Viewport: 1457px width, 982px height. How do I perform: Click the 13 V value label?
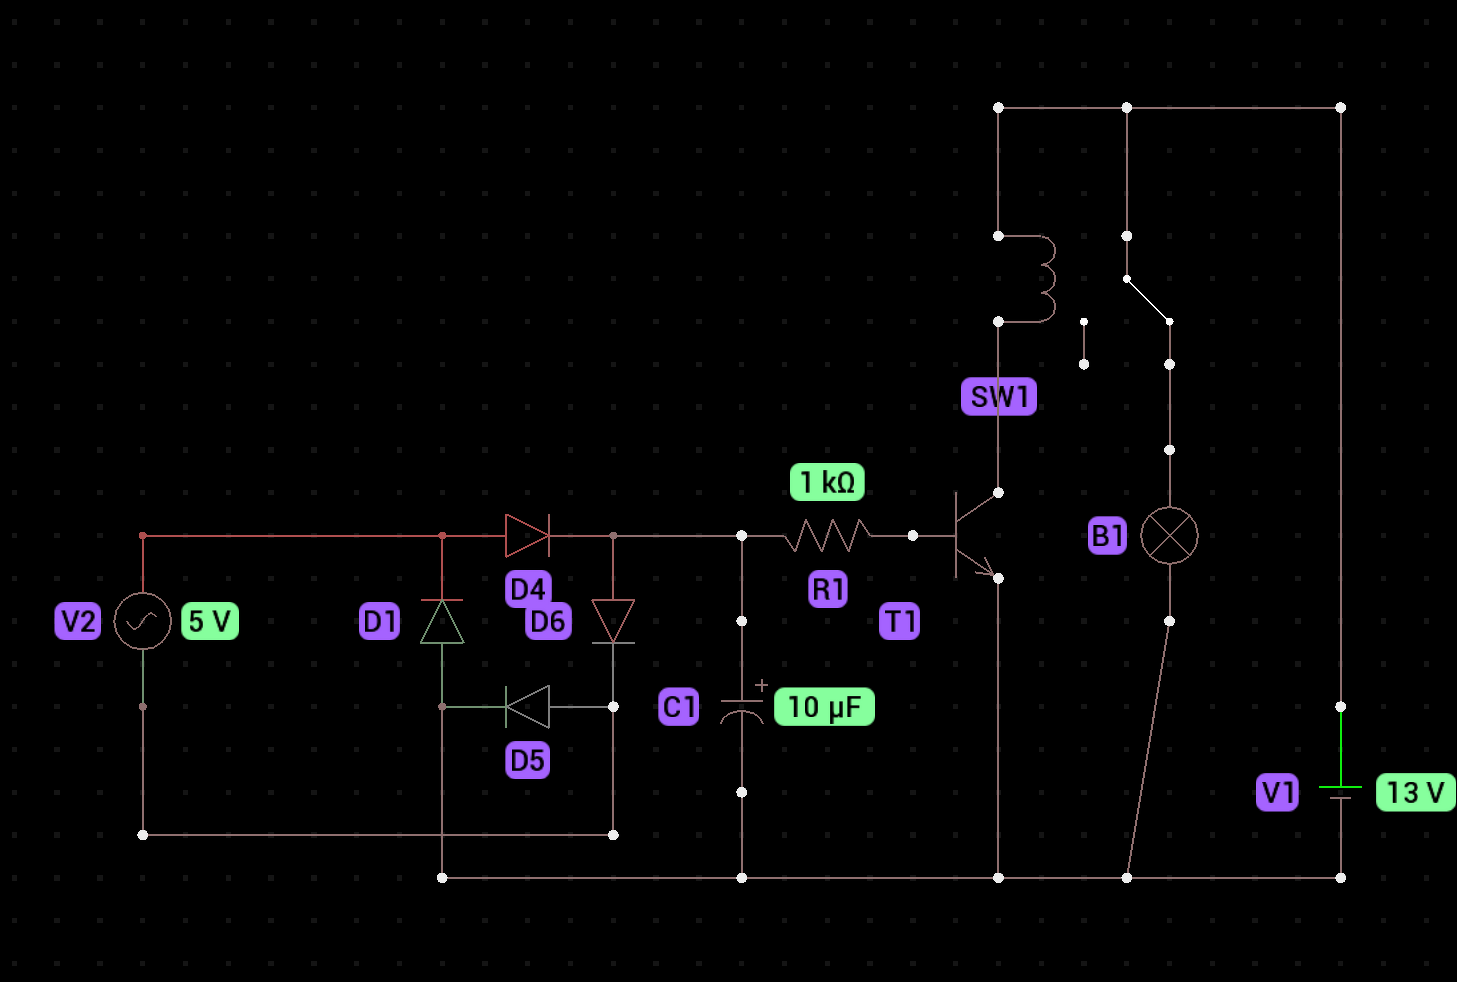coord(1416,793)
